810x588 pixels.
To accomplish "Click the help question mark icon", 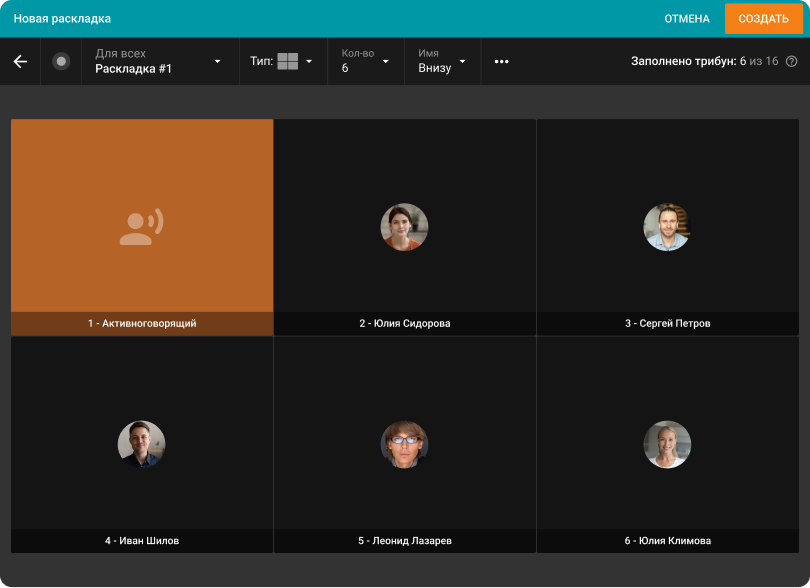I will [x=791, y=62].
